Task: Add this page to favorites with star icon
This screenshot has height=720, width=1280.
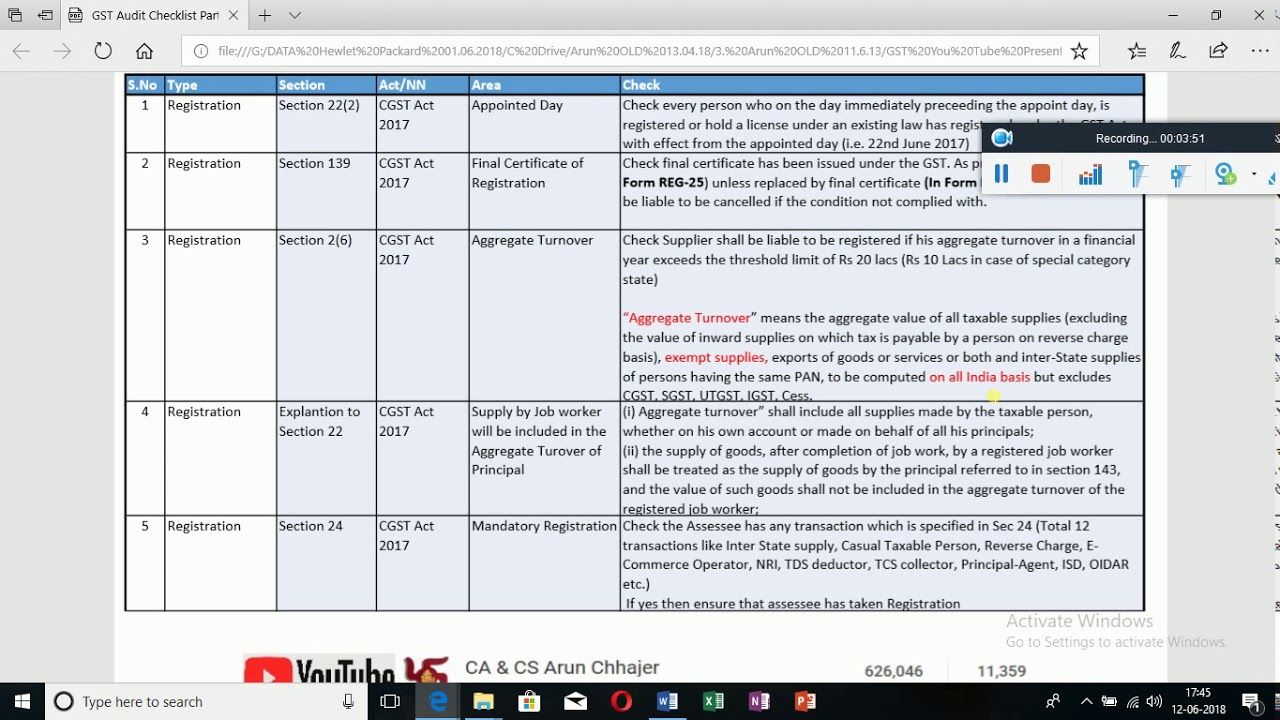Action: [1079, 51]
